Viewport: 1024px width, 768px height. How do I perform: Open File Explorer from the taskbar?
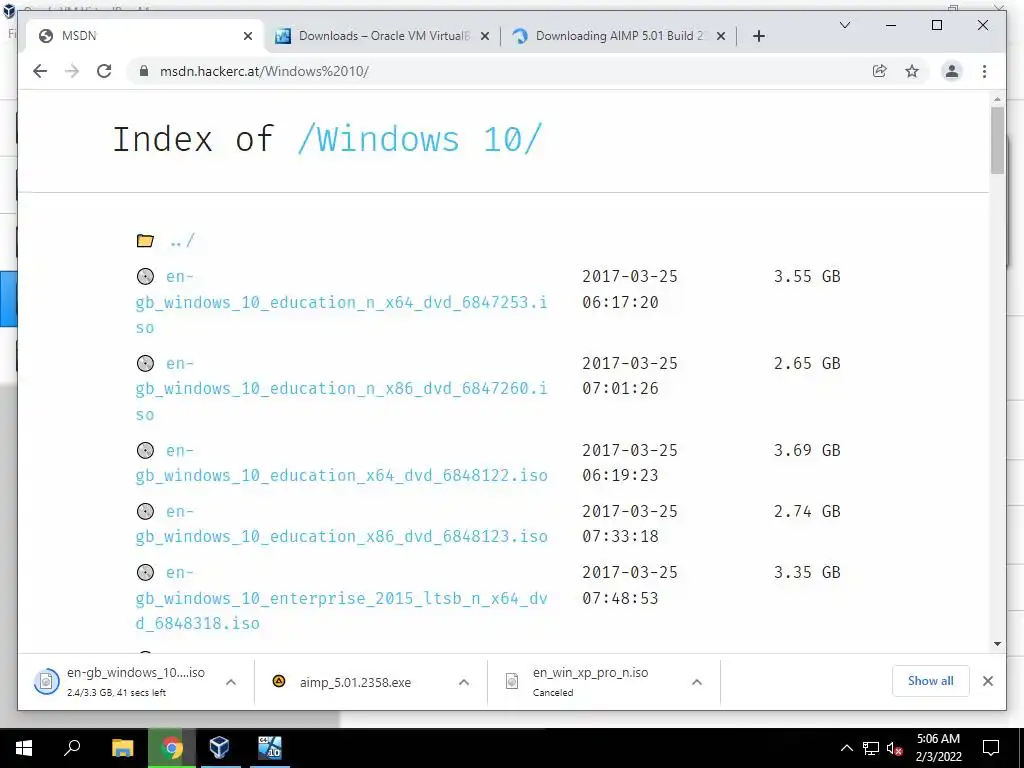tap(122, 748)
